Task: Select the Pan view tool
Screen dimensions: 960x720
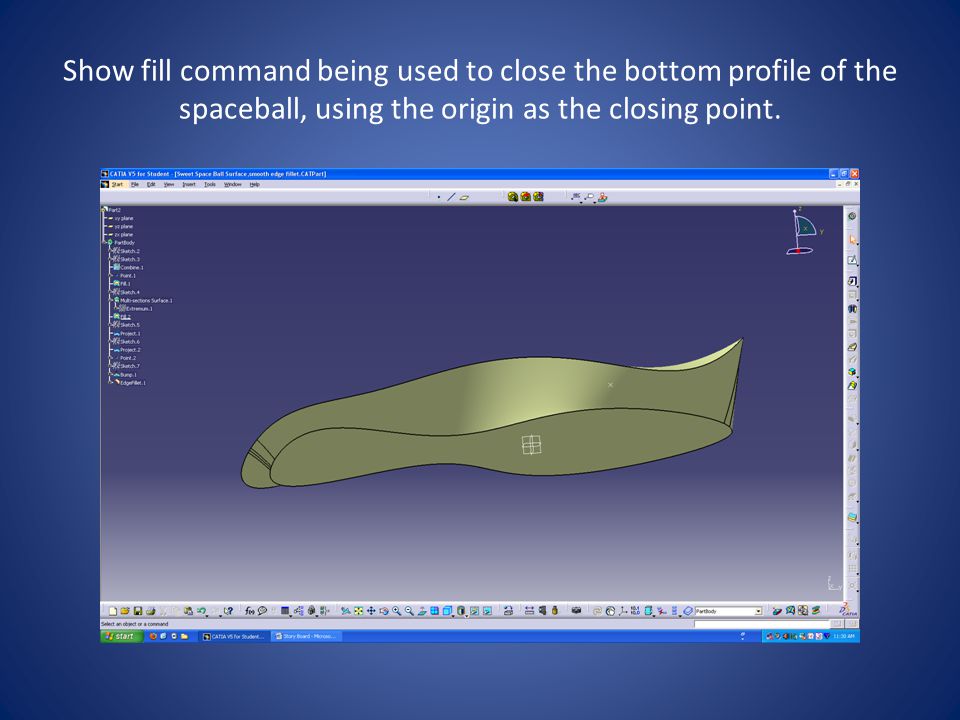Action: tap(371, 611)
